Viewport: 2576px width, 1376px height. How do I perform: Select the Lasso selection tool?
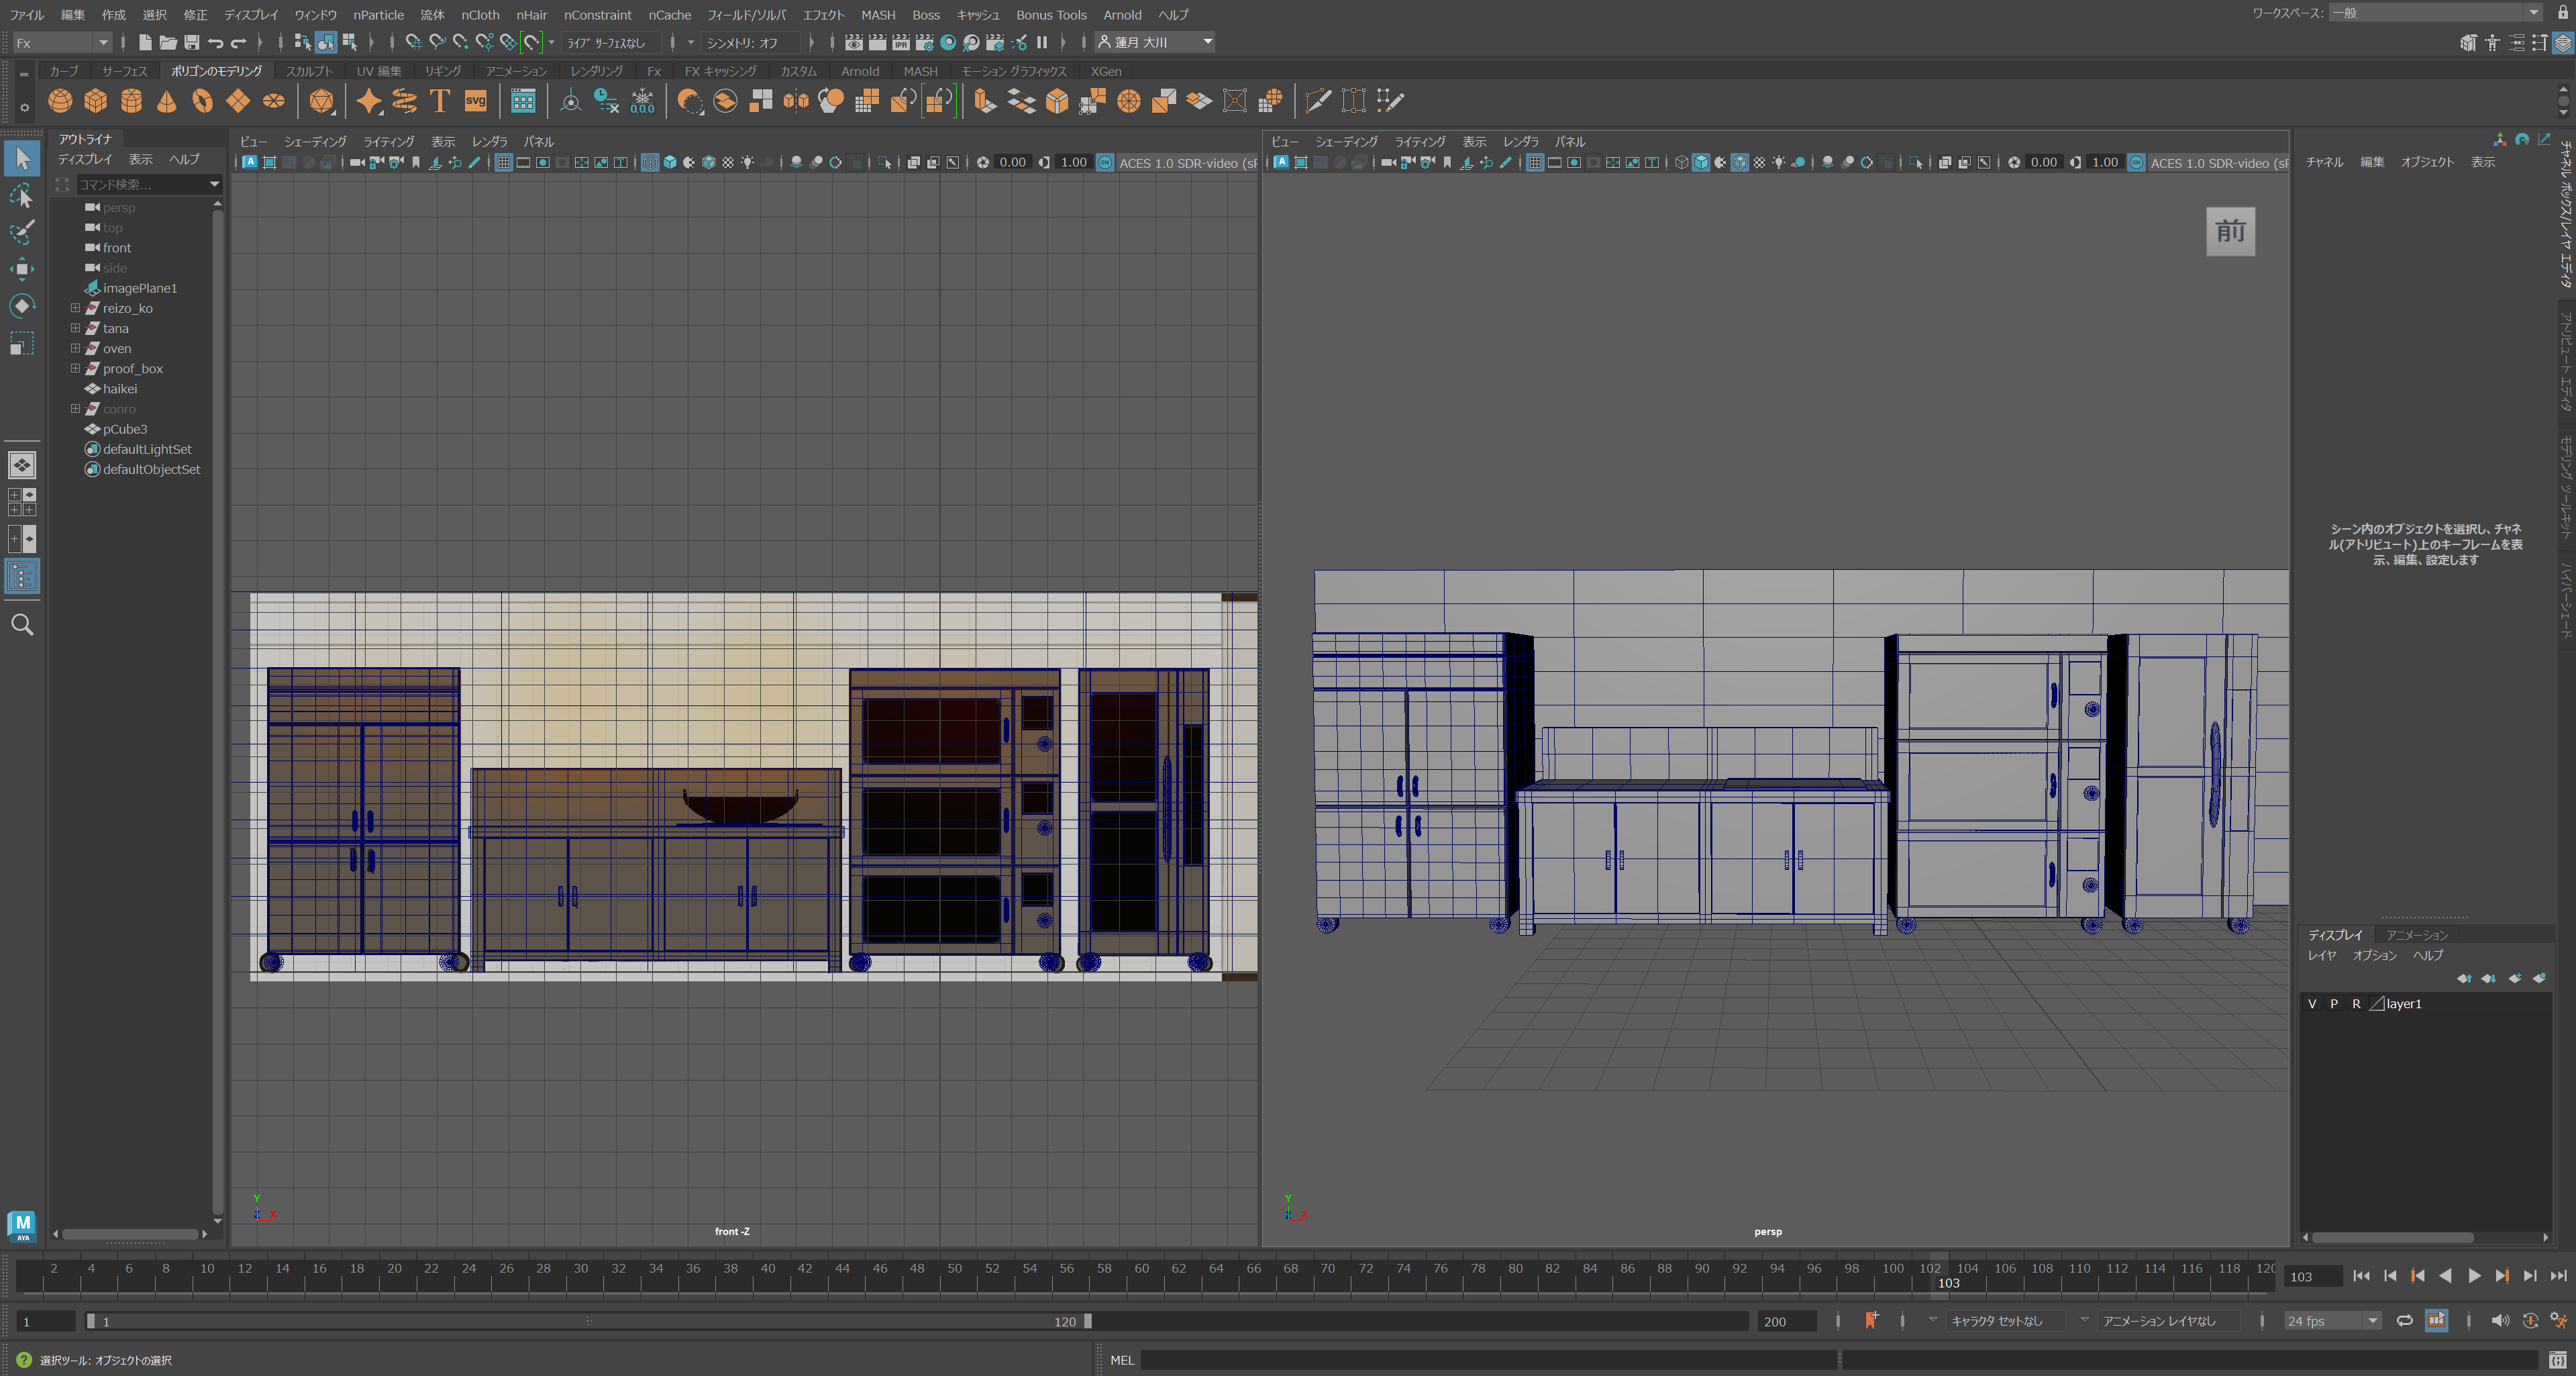coord(21,195)
